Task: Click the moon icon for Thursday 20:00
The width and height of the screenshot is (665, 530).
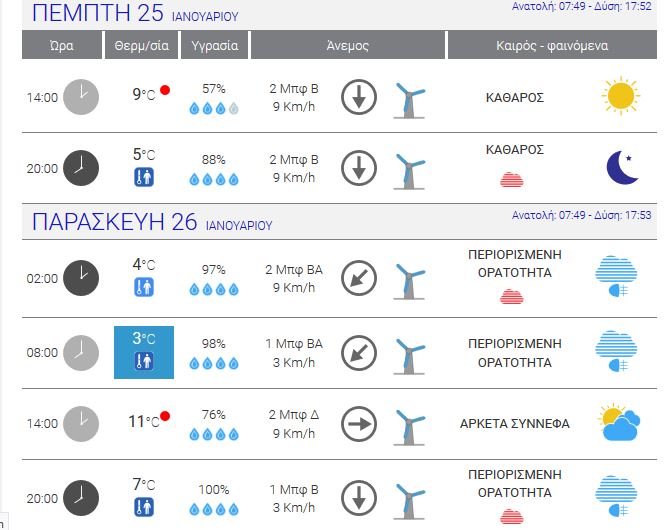Action: 622,167
